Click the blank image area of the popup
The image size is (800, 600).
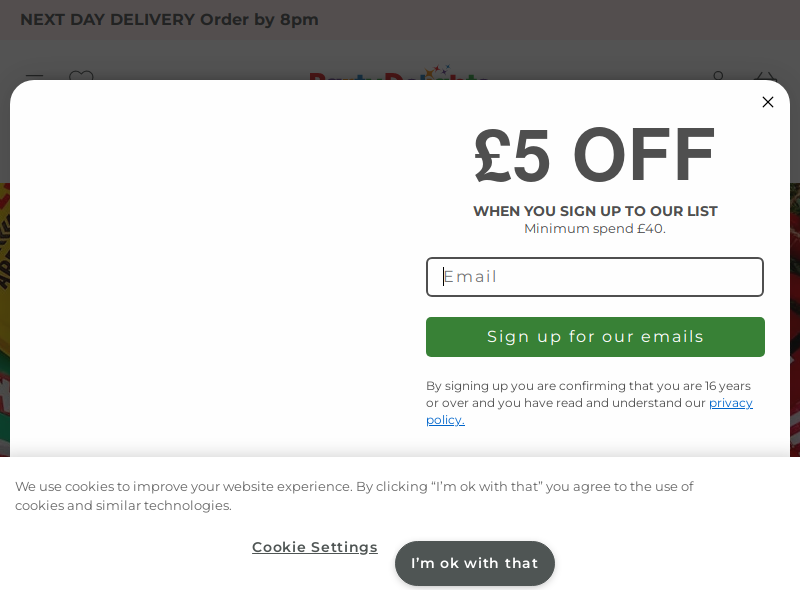coord(214,270)
